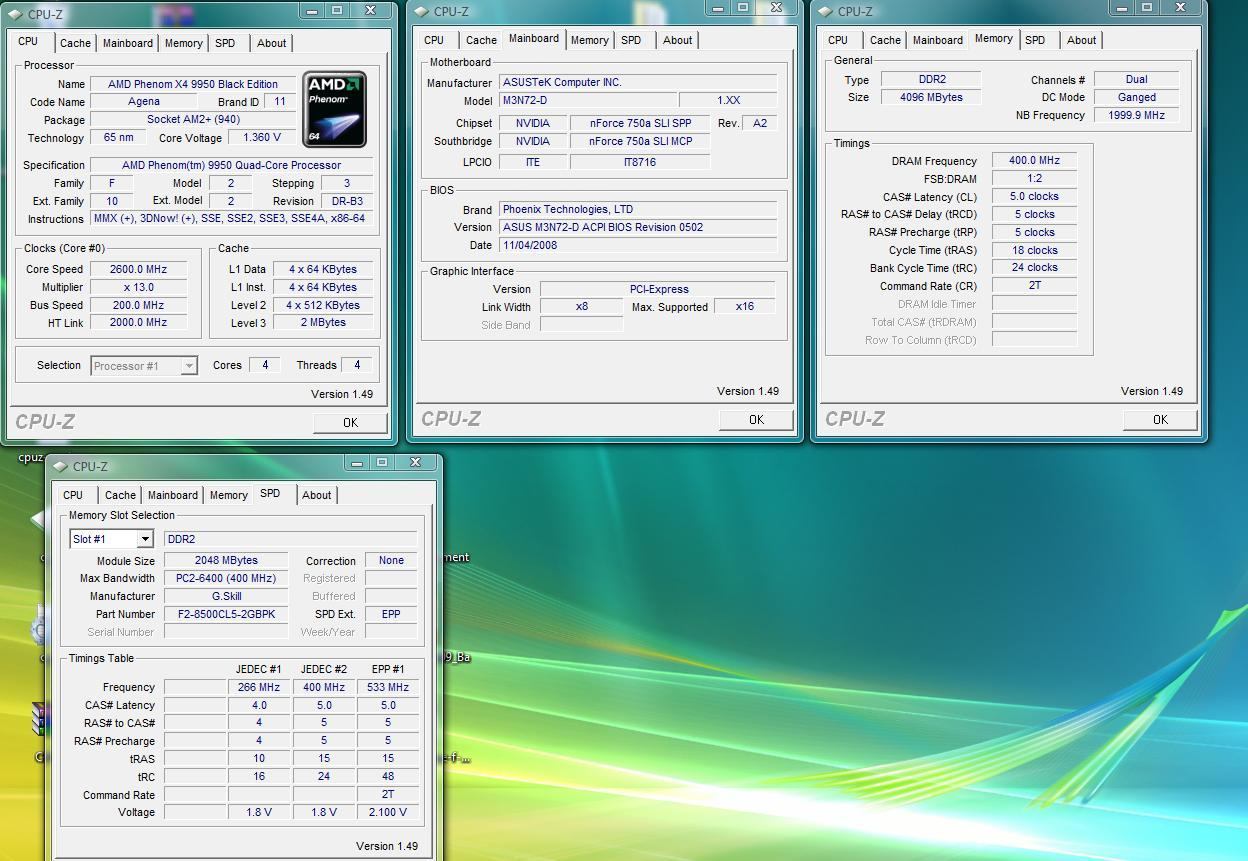Viewport: 1248px width, 861px height.
Task: Click the Module Size 2048 MBytes value
Action: pyautogui.click(x=226, y=560)
